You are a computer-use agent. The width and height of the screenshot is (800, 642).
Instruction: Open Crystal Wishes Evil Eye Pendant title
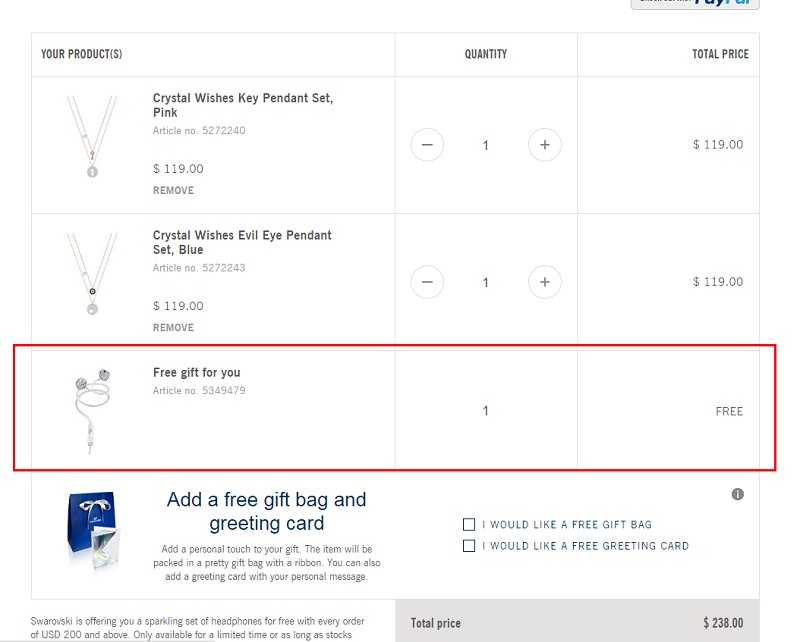pos(242,242)
